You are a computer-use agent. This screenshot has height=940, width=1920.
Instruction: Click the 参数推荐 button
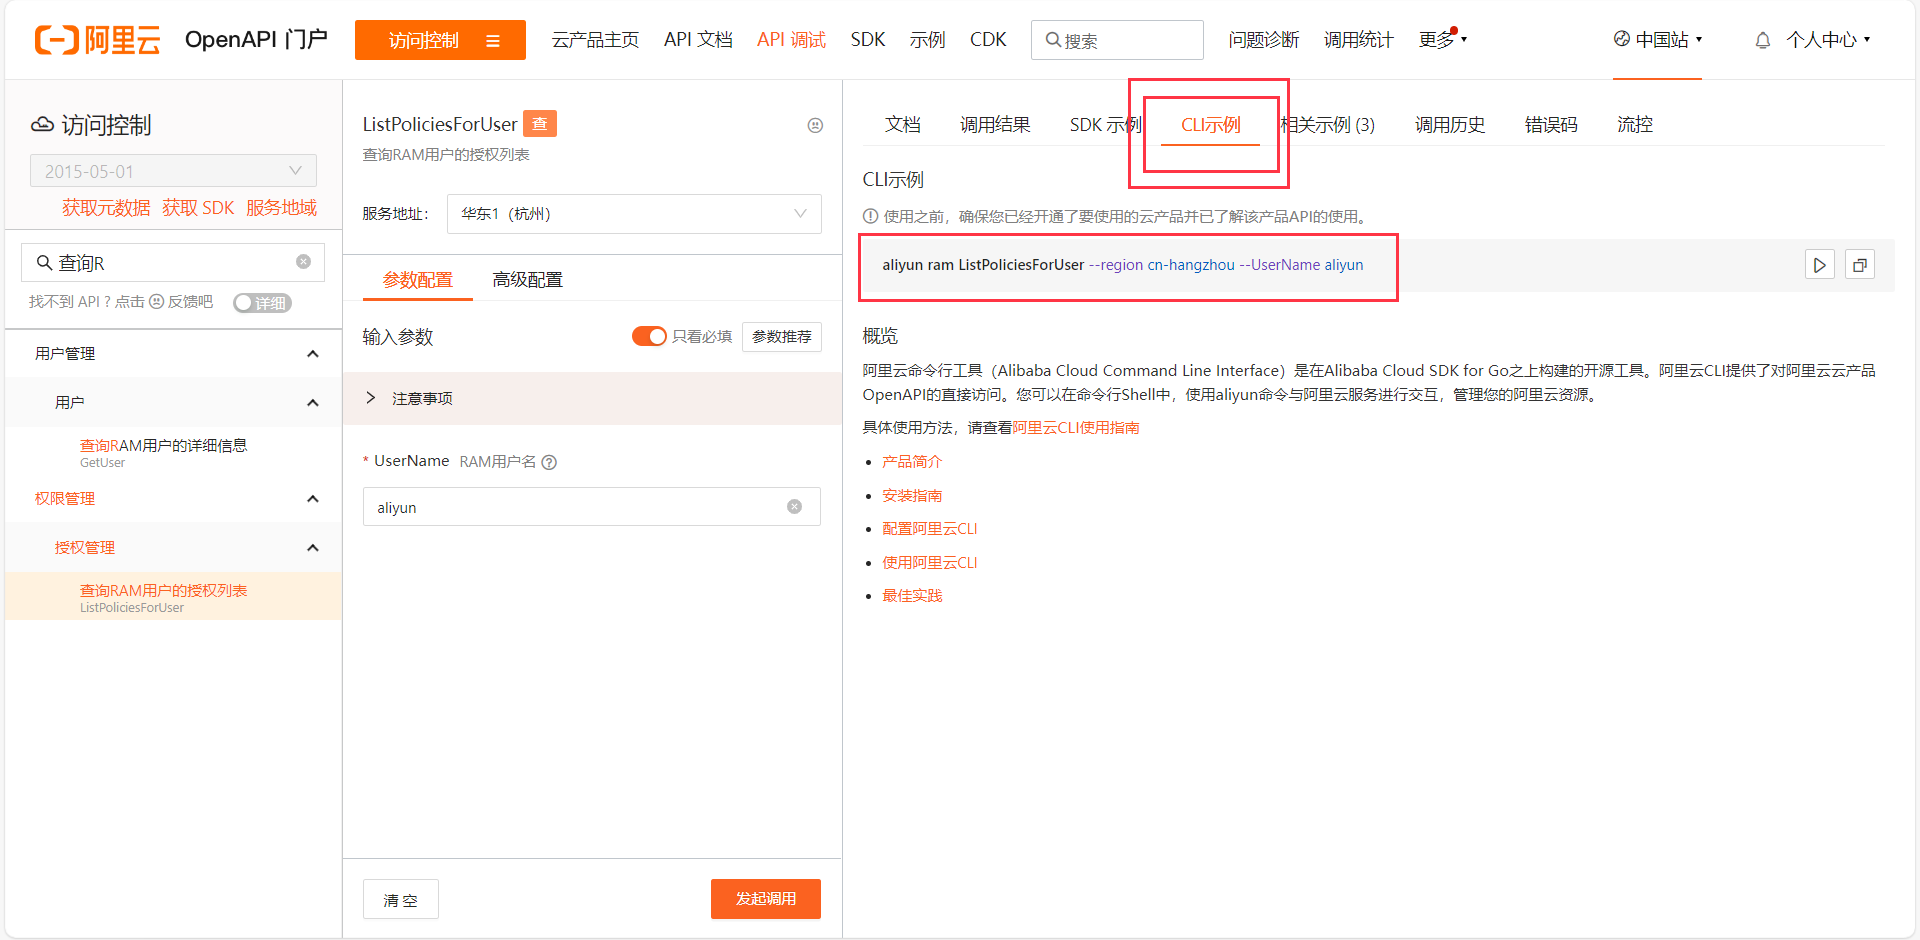click(782, 337)
